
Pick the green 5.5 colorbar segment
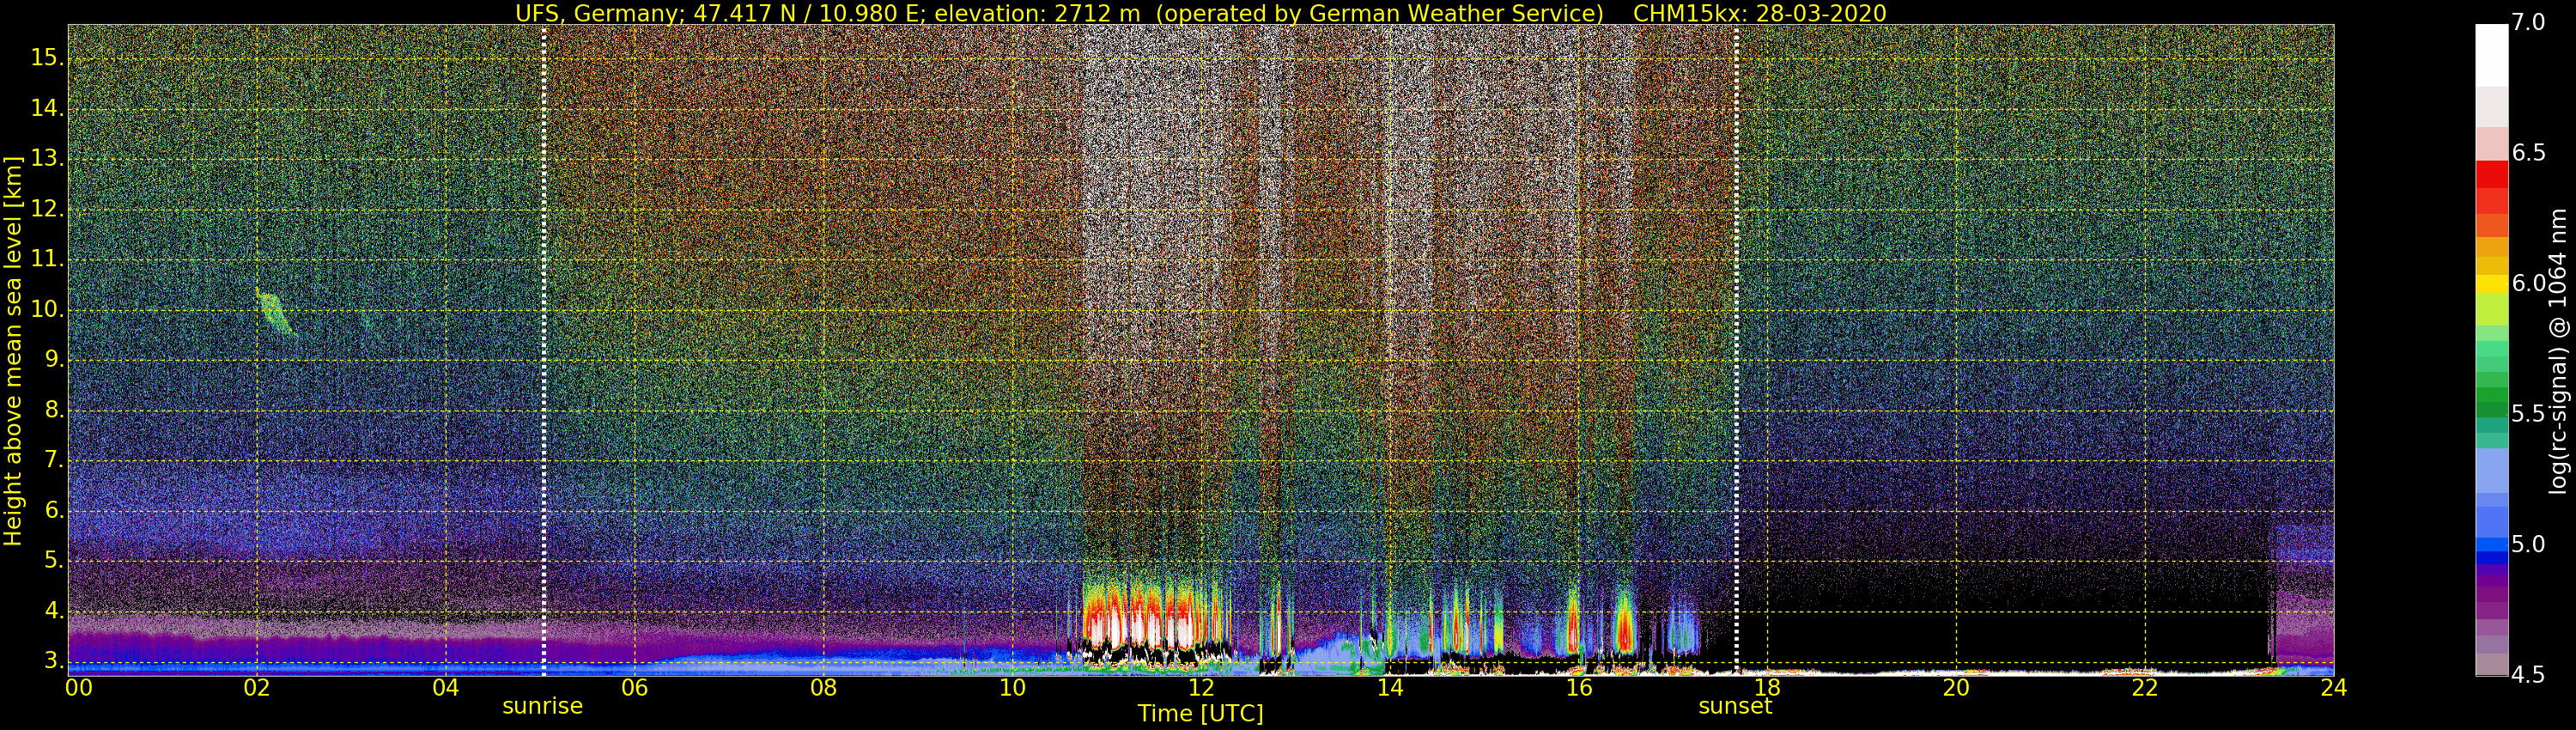click(2491, 408)
